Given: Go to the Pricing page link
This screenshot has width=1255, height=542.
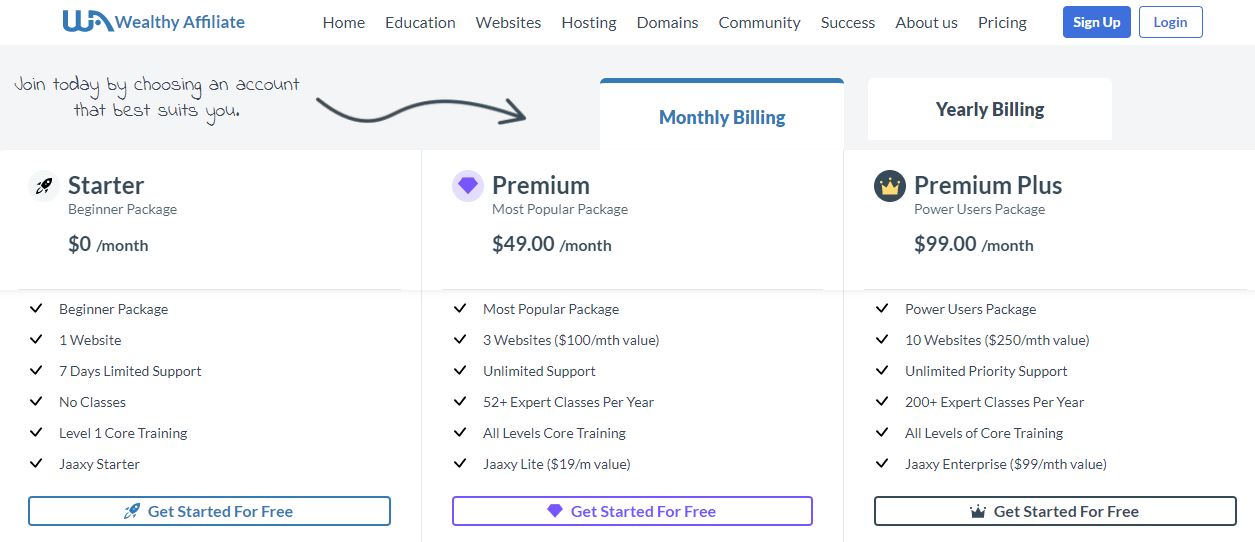Looking at the screenshot, I should pos(1002,22).
